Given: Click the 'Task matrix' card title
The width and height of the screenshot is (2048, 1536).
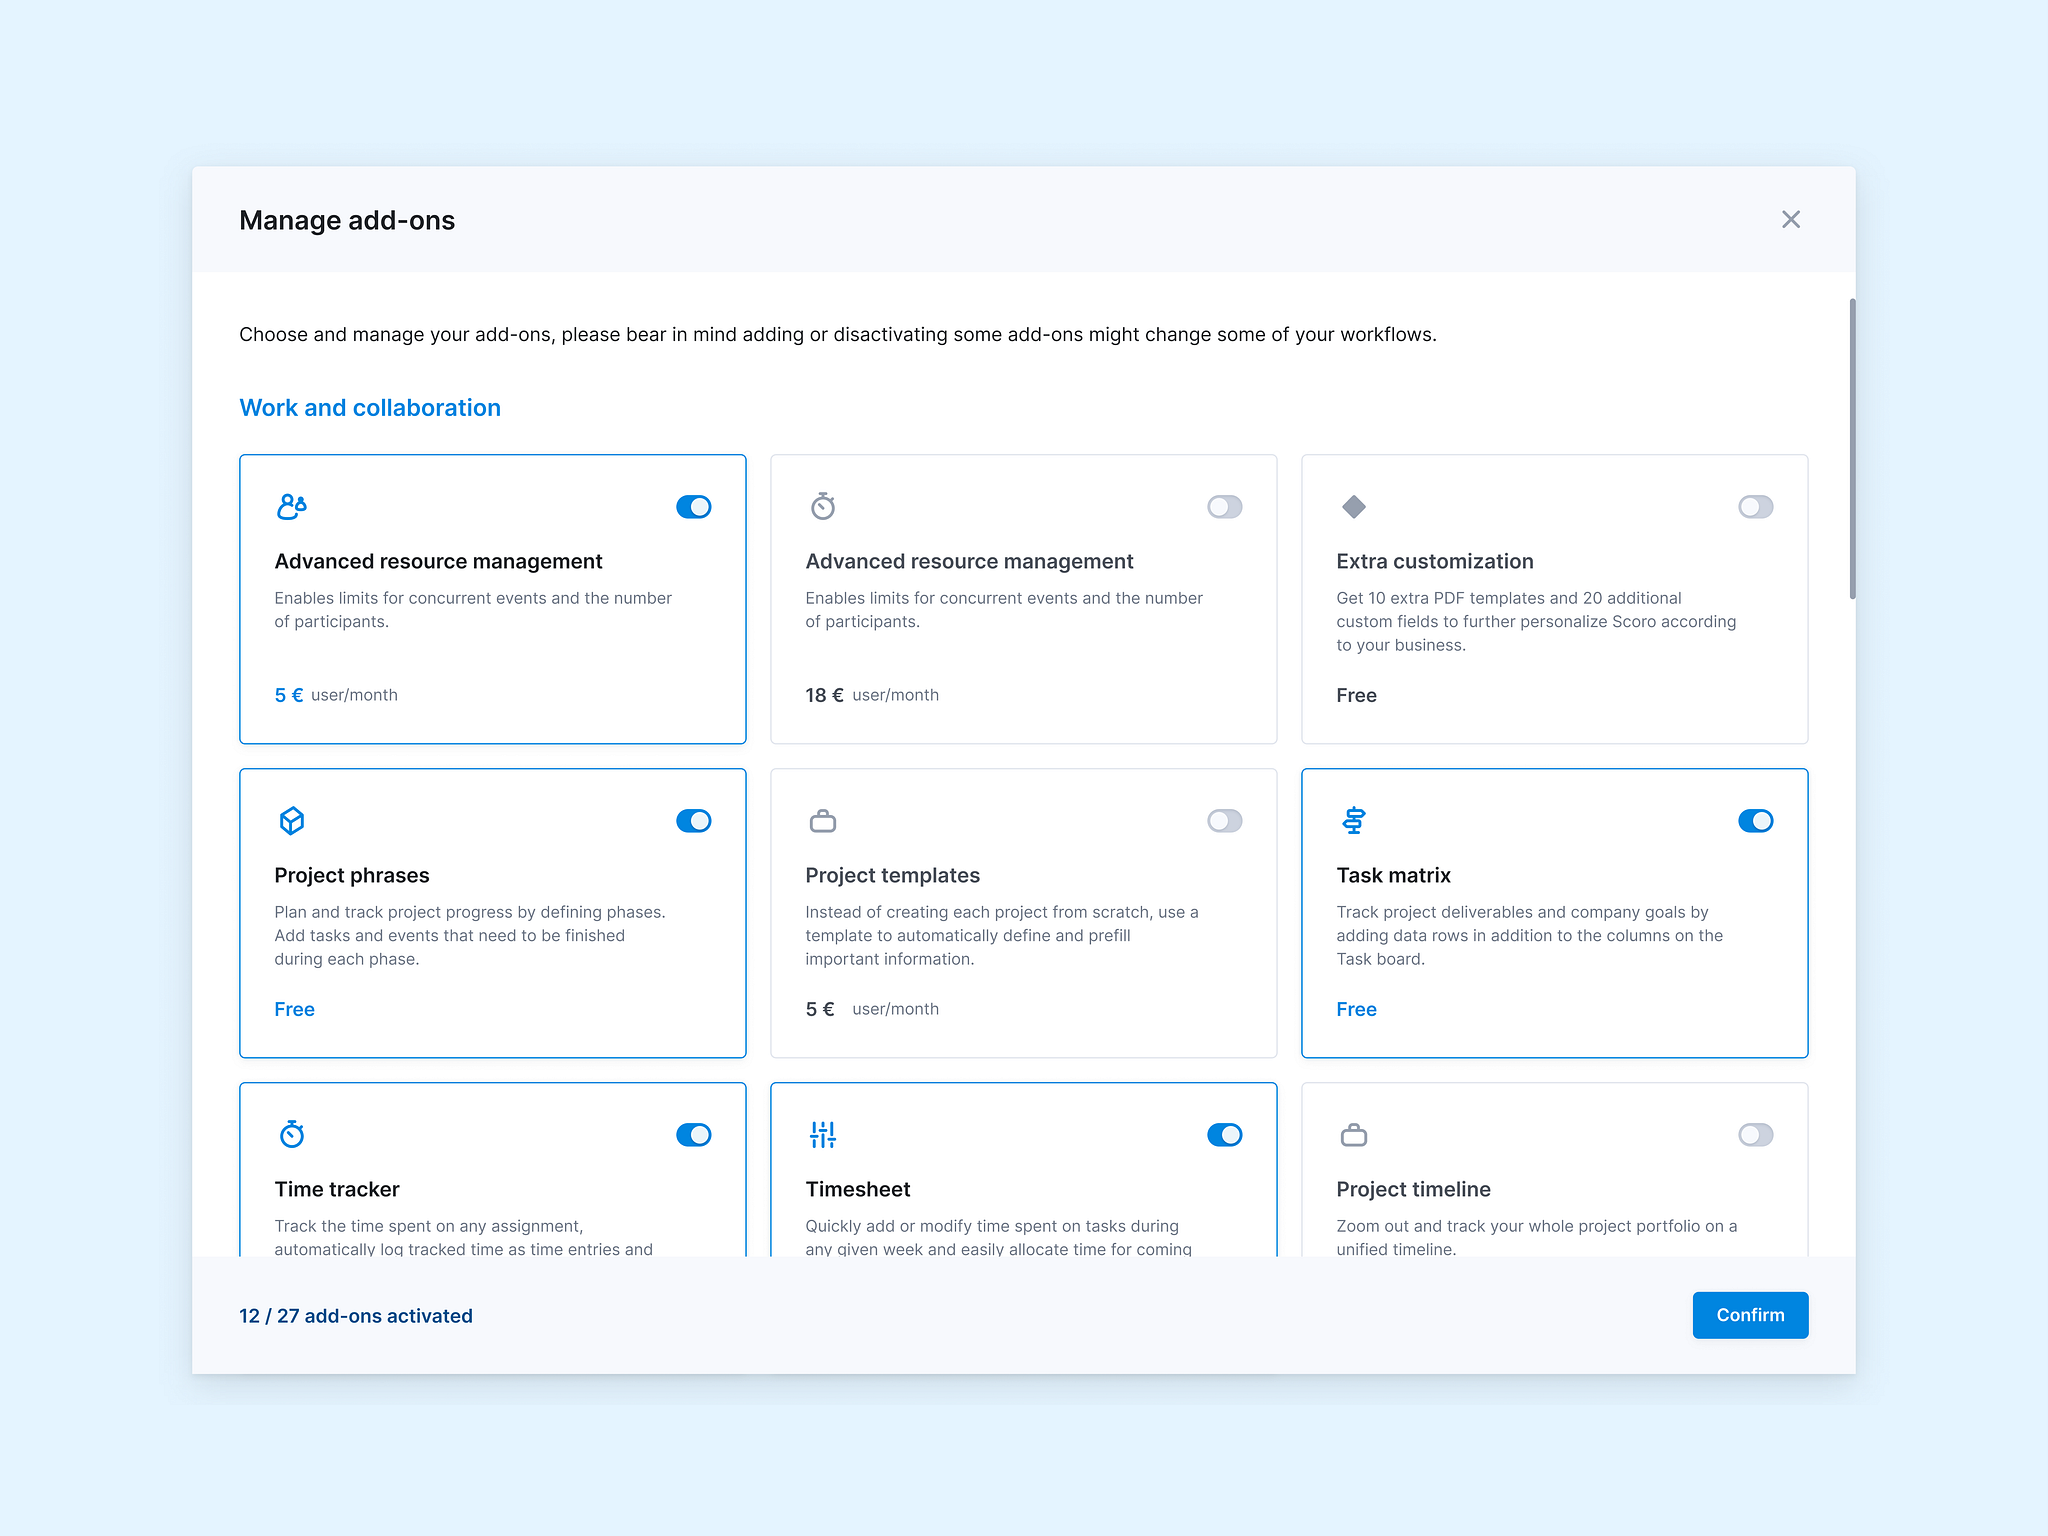Looking at the screenshot, I should [x=1393, y=876].
